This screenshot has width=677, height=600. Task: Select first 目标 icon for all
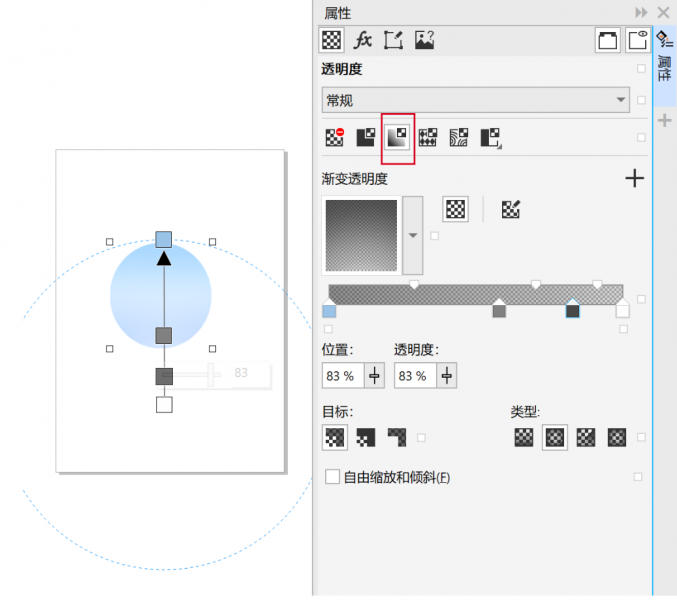[335, 438]
